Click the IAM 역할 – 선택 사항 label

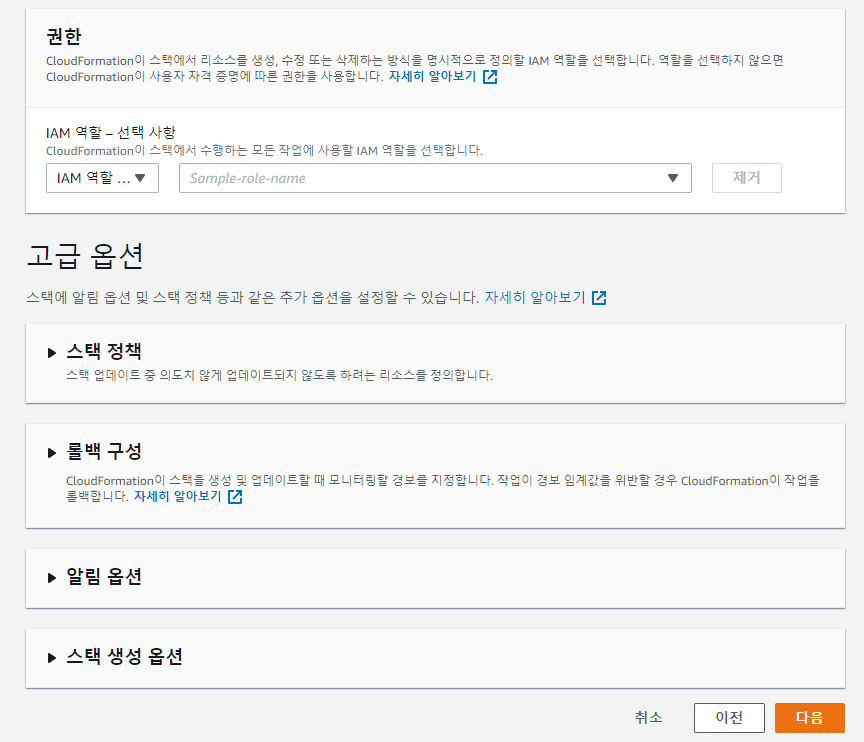[x=111, y=133]
